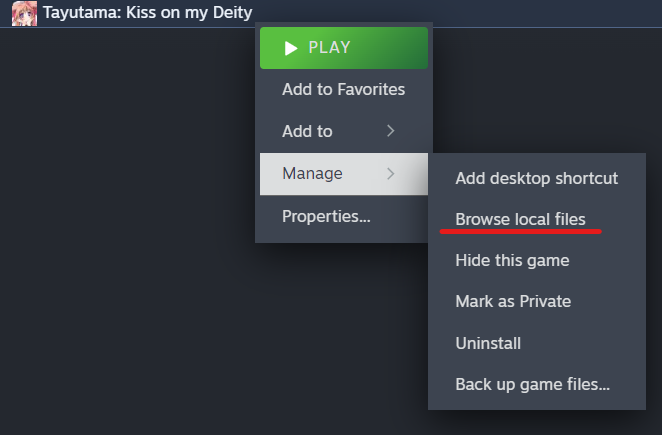Select Add to Favorites menu entry
This screenshot has width=662, height=435.
[x=344, y=90]
